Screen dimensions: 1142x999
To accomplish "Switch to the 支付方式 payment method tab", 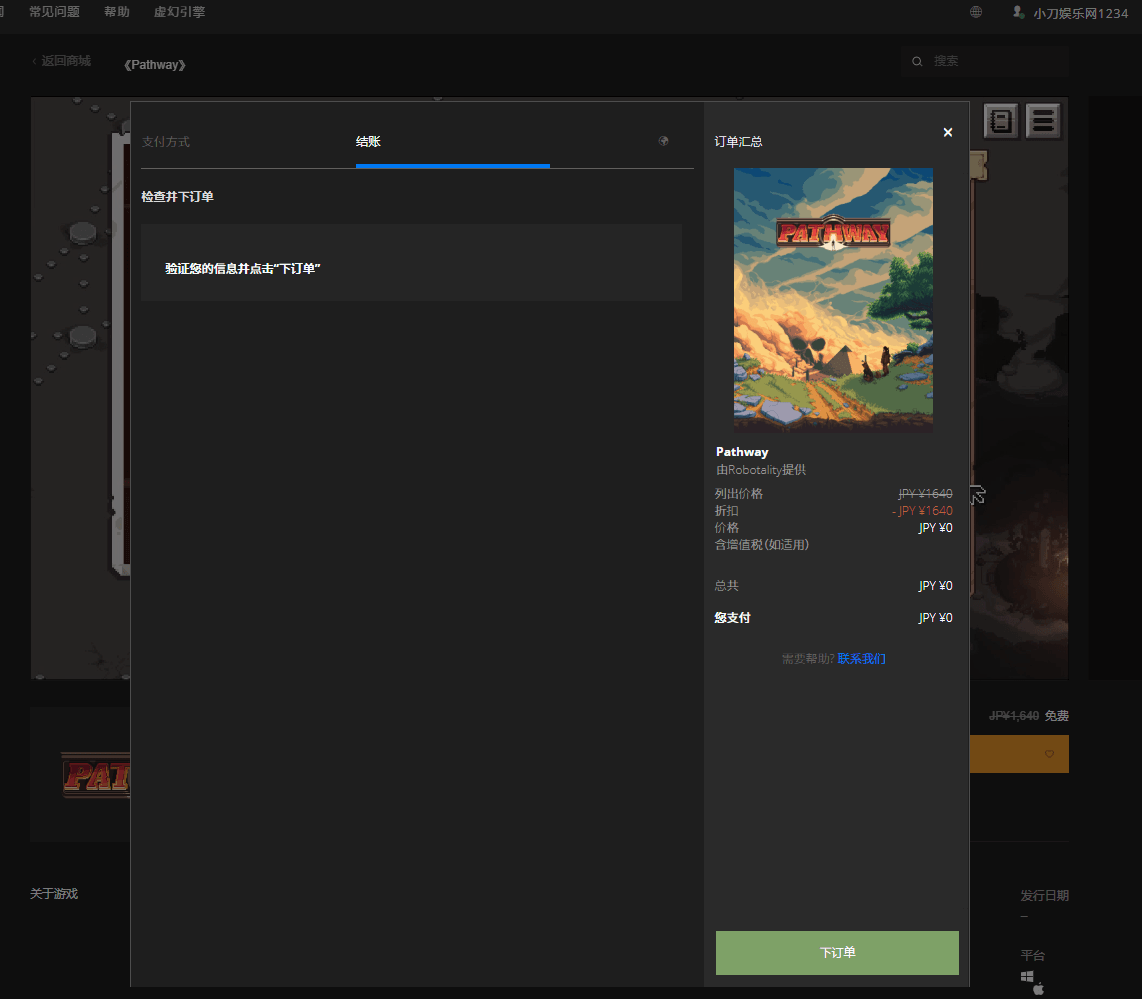I will click(165, 141).
